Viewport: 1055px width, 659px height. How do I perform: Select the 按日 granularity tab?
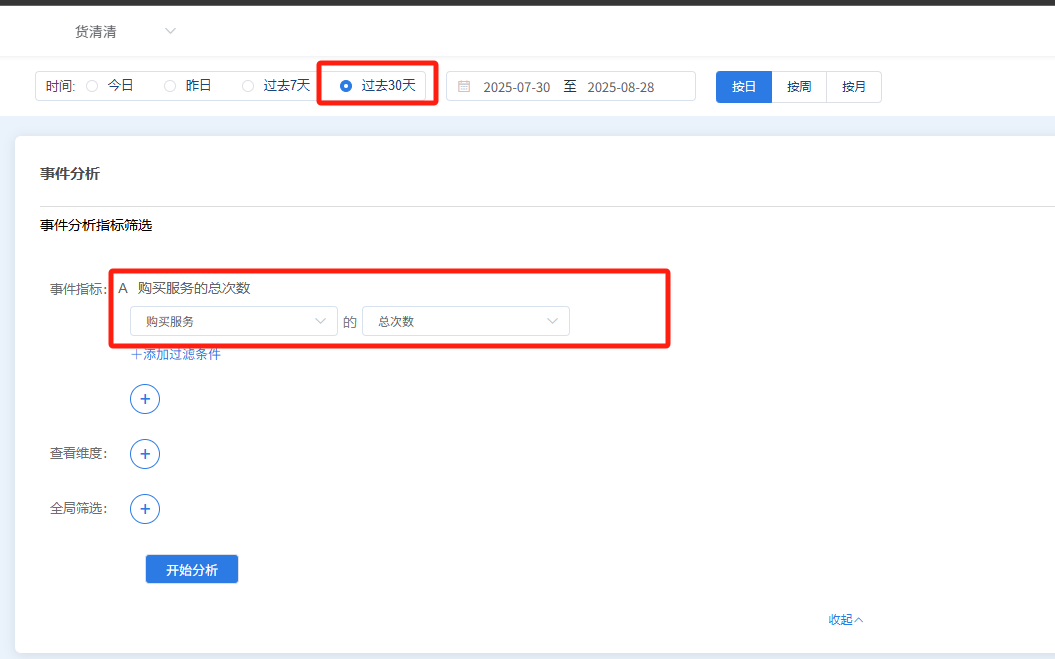tap(743, 87)
